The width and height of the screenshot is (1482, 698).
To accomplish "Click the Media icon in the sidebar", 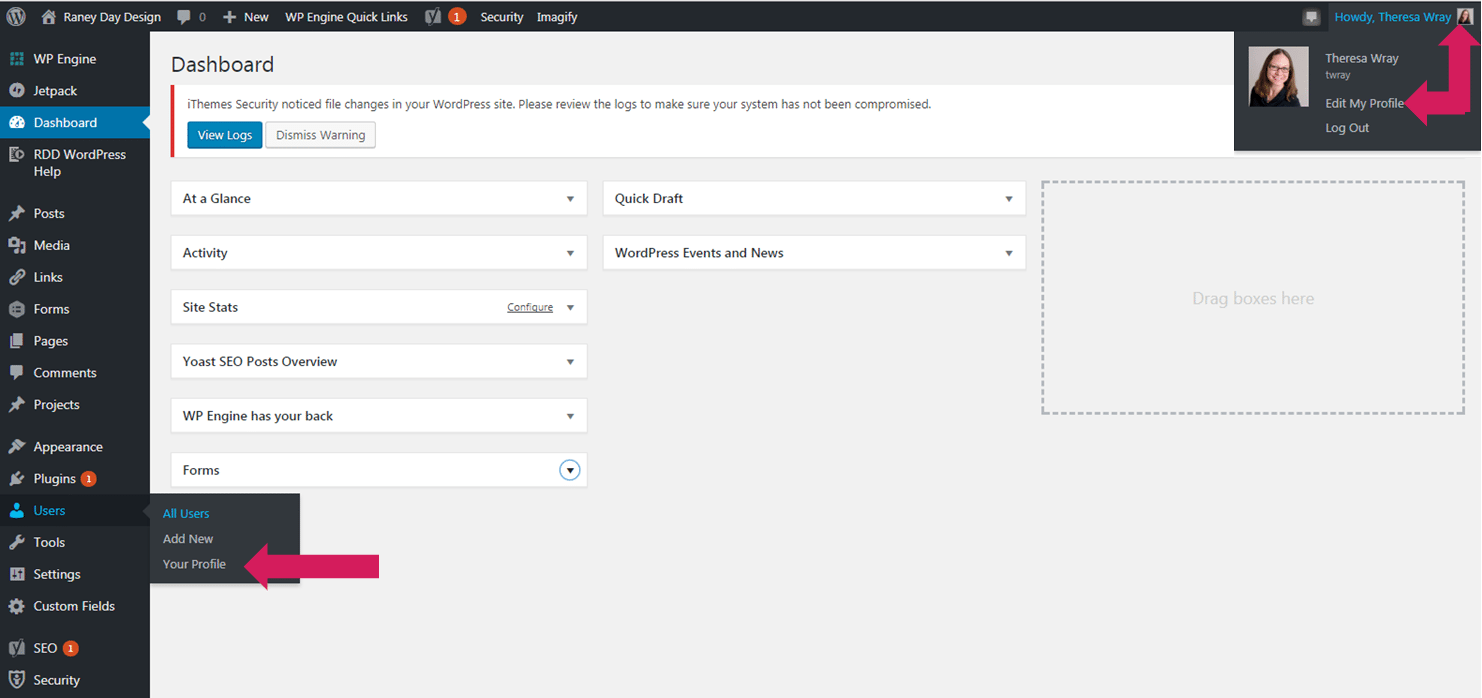I will [x=16, y=245].
